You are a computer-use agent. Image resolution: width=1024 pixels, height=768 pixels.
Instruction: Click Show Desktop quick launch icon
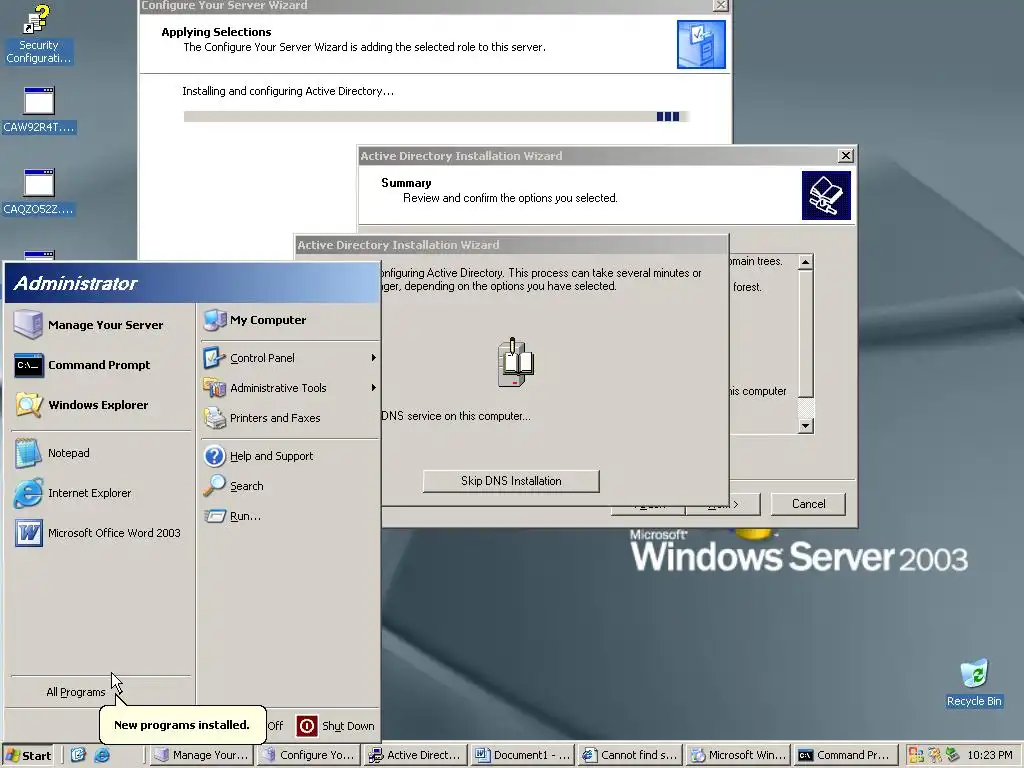(x=78, y=755)
